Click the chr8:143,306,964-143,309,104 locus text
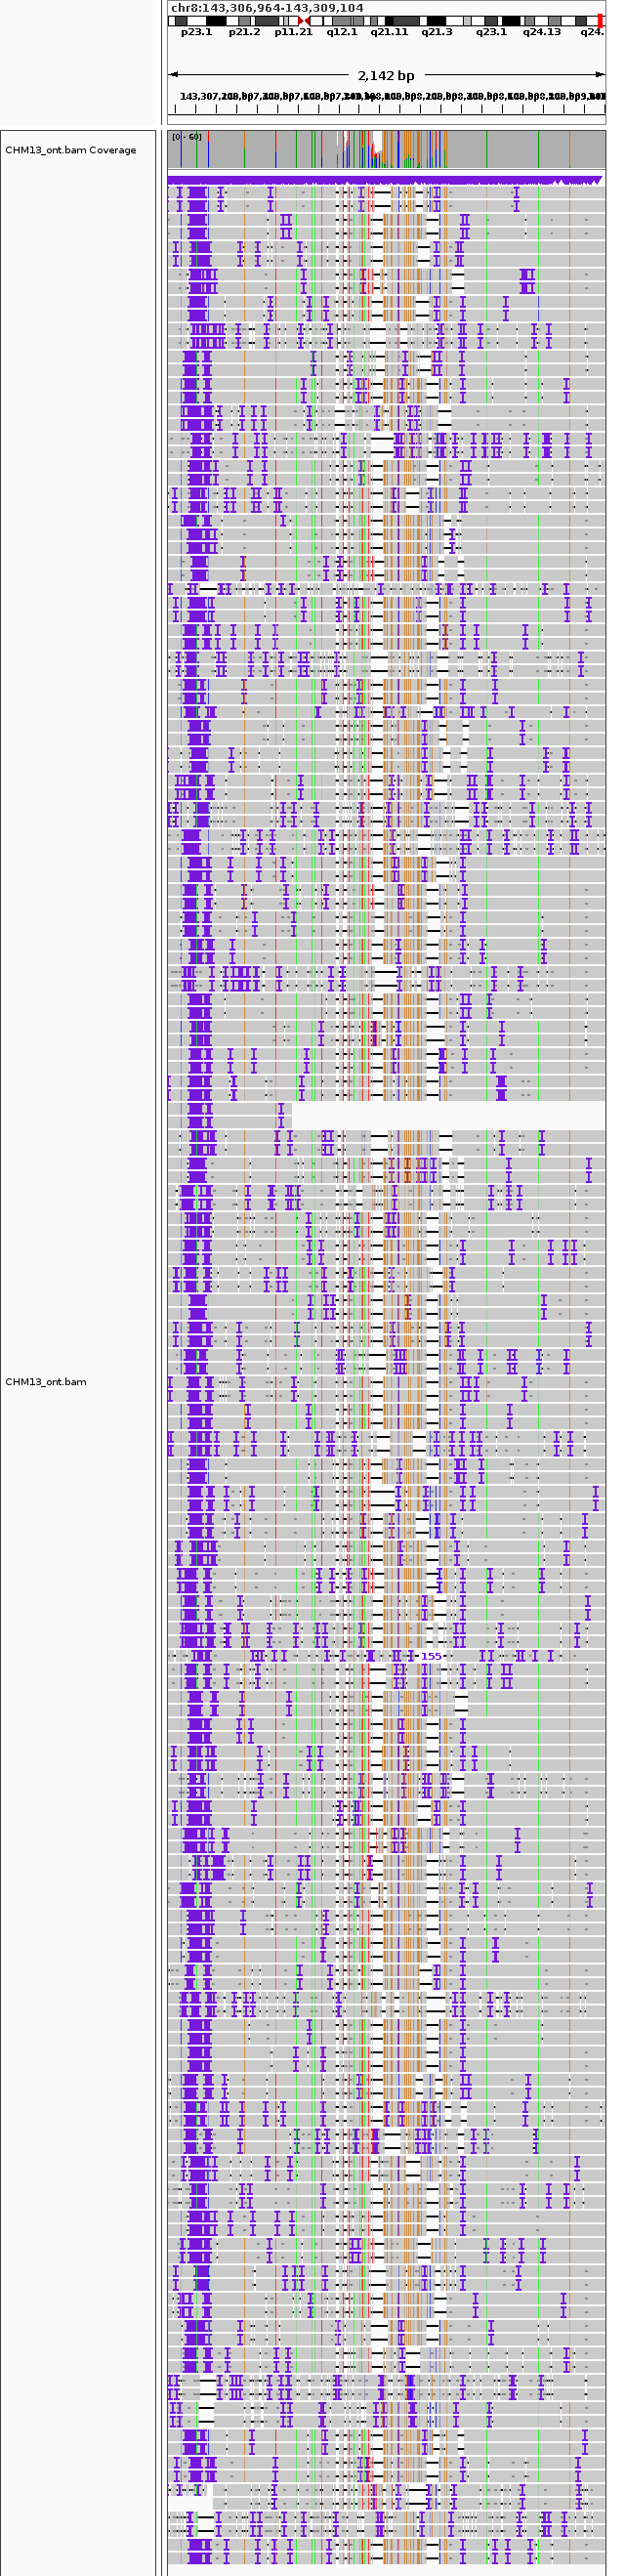 pyautogui.click(x=267, y=8)
